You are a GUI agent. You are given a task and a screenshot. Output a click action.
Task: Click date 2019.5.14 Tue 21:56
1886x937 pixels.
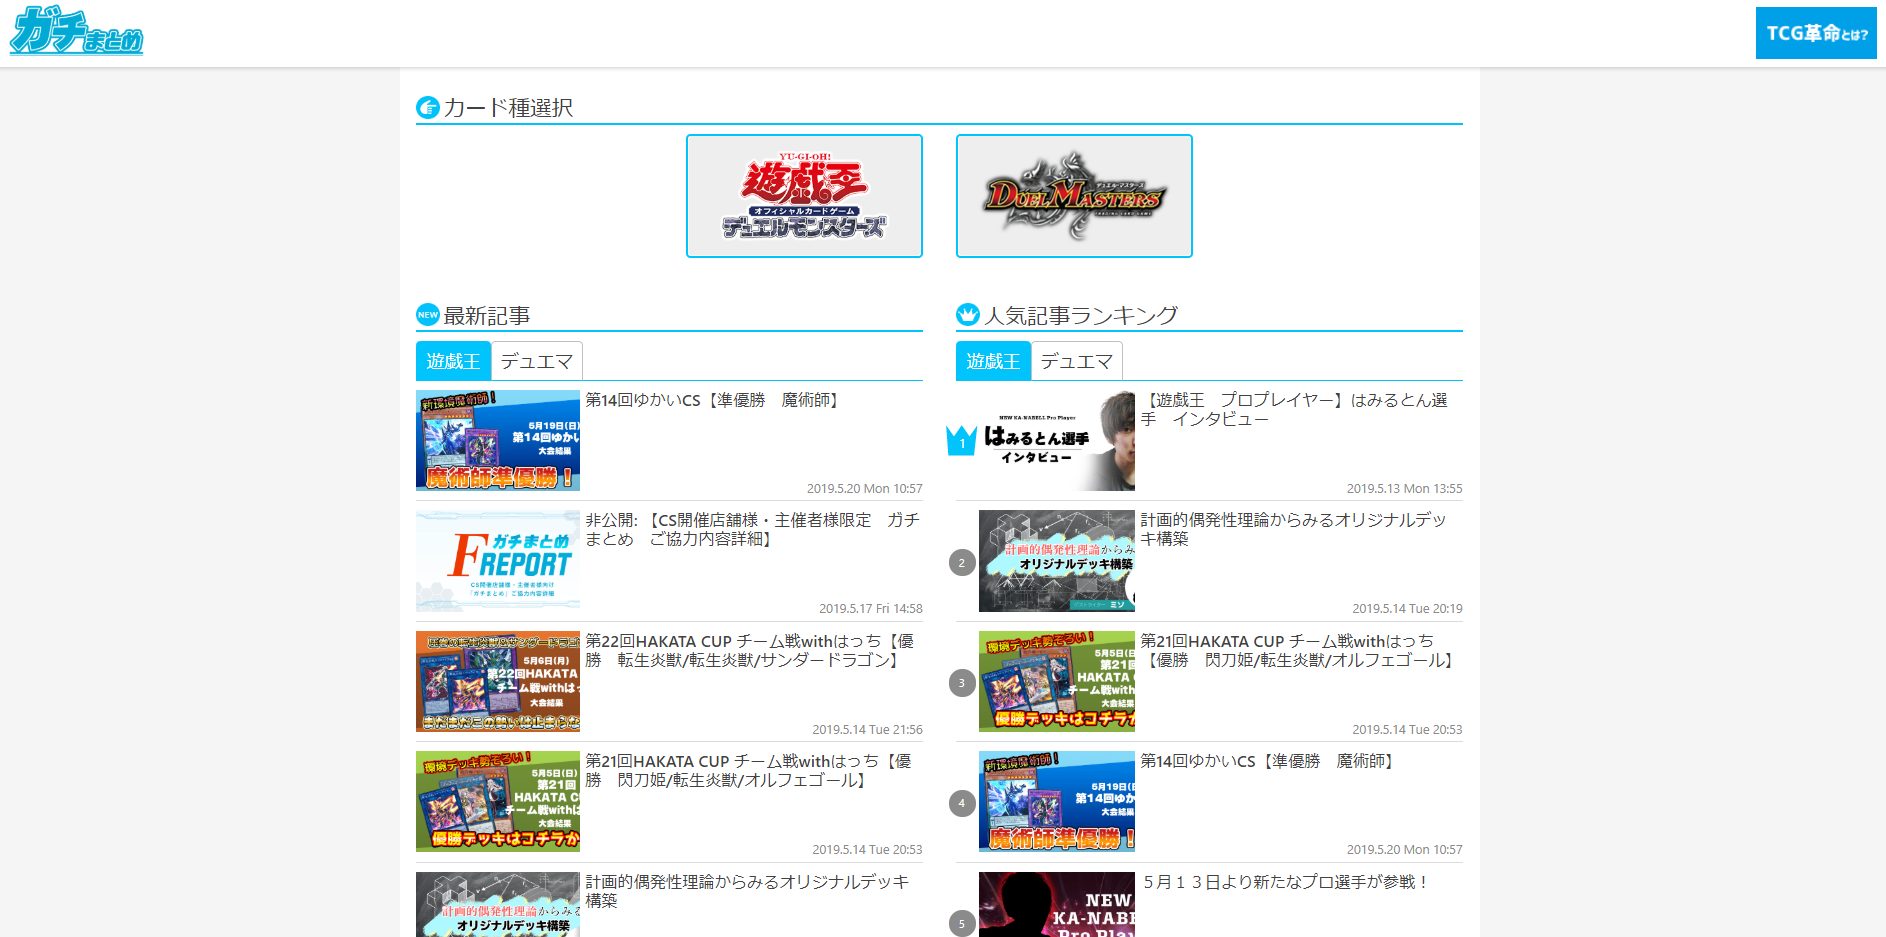867,730
